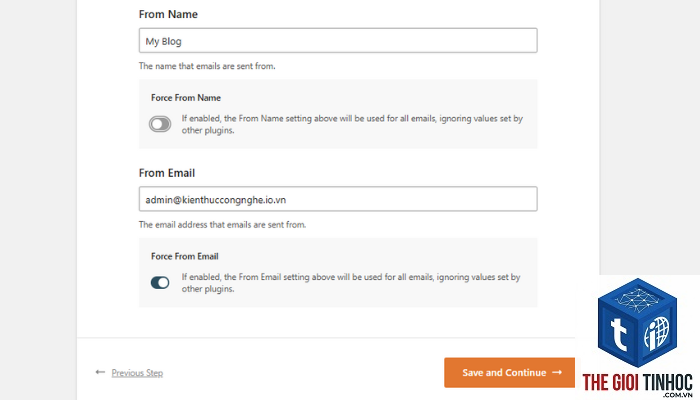Click the From Name heading label
This screenshot has height=400, width=700.
(x=168, y=14)
